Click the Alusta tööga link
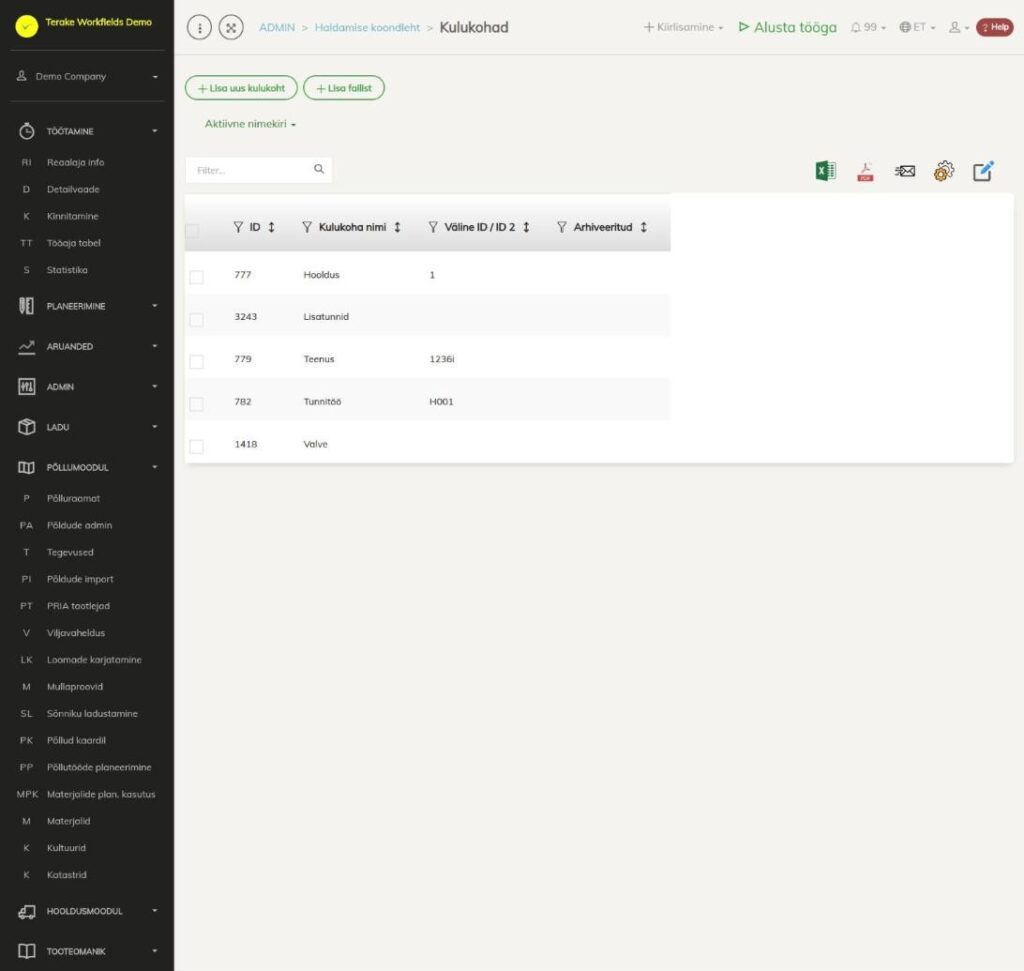 click(x=787, y=27)
